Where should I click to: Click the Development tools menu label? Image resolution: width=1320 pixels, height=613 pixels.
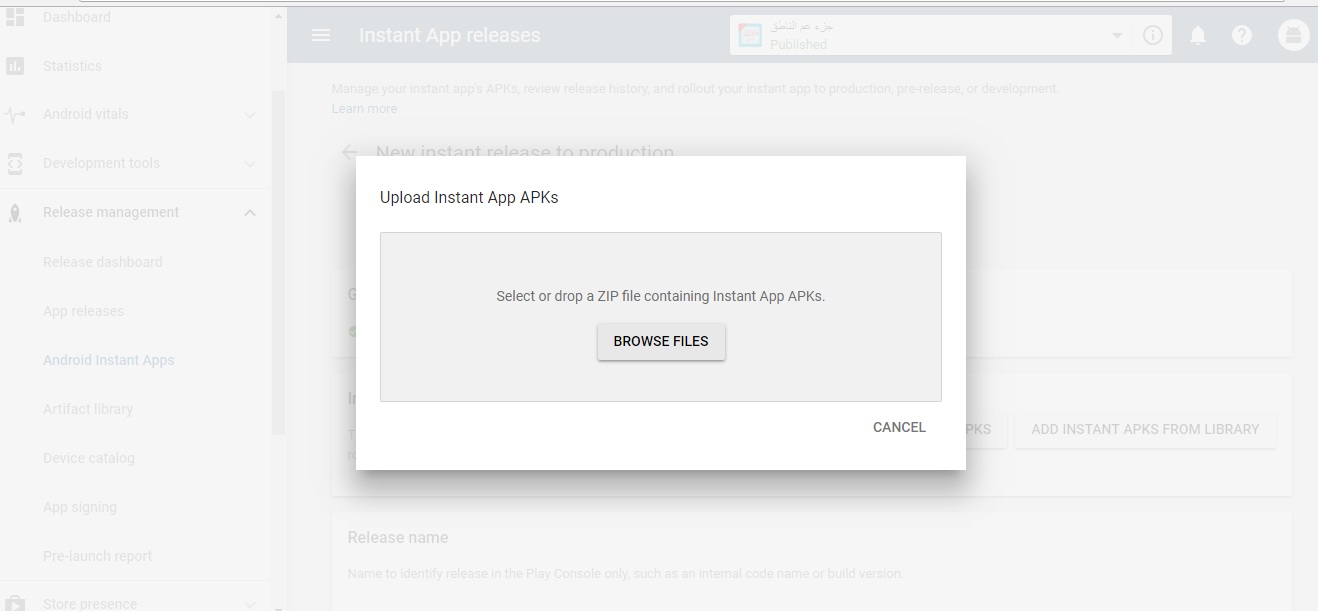pyautogui.click(x=101, y=163)
